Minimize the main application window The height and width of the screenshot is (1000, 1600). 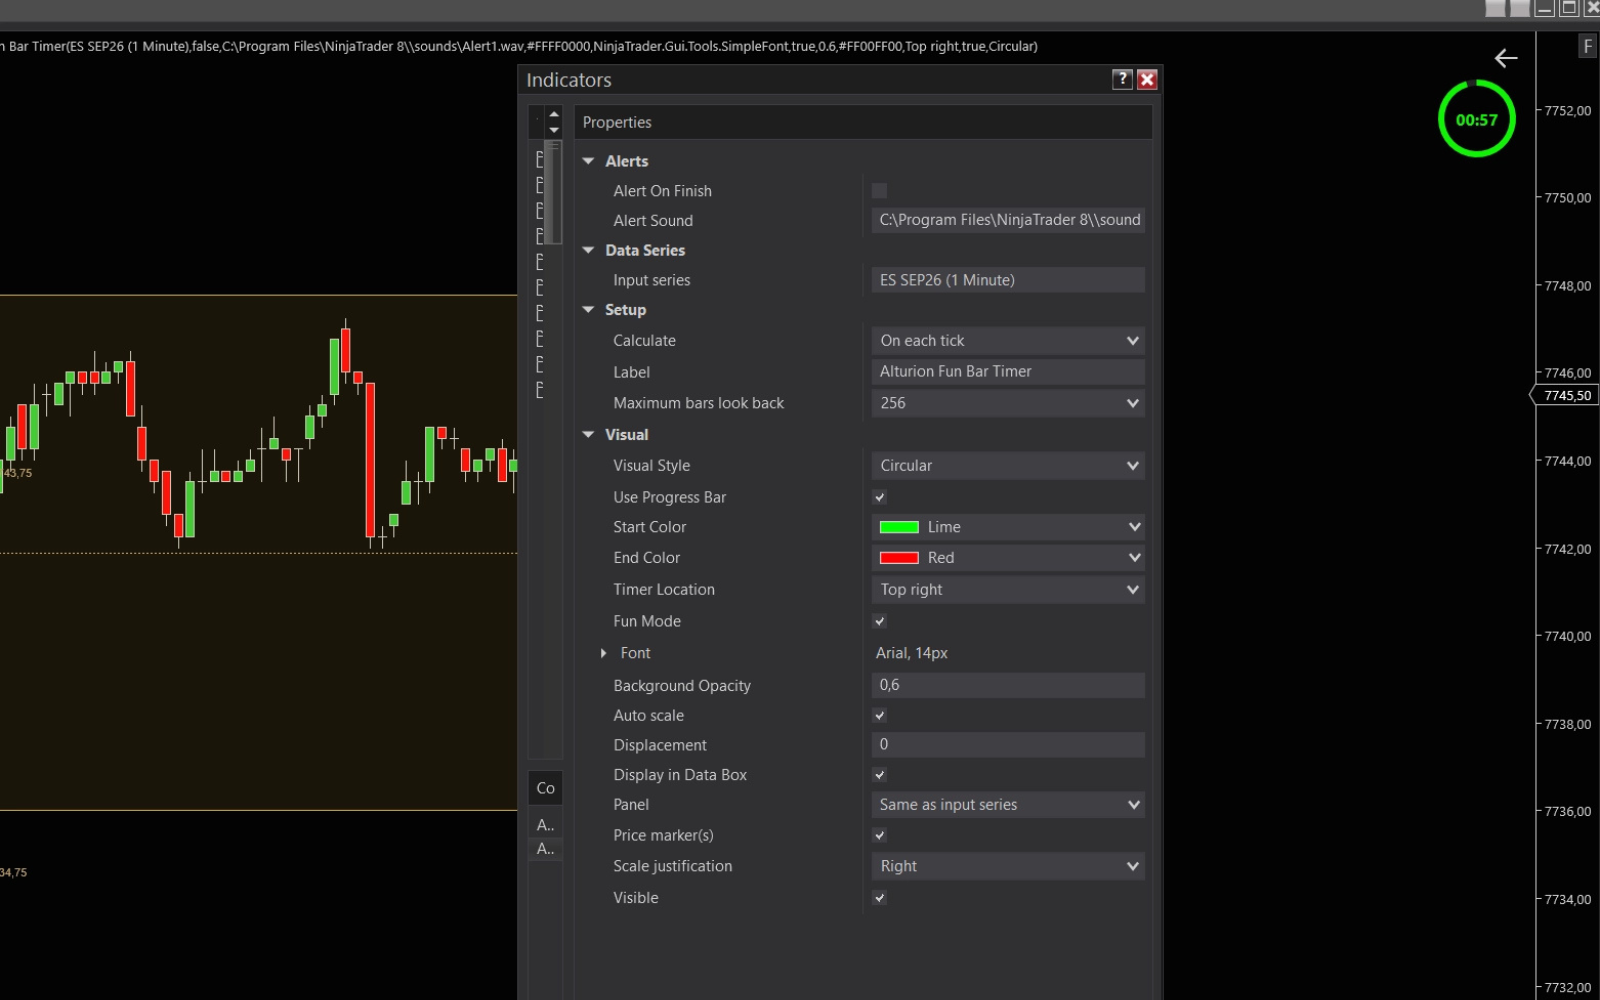click(1545, 8)
